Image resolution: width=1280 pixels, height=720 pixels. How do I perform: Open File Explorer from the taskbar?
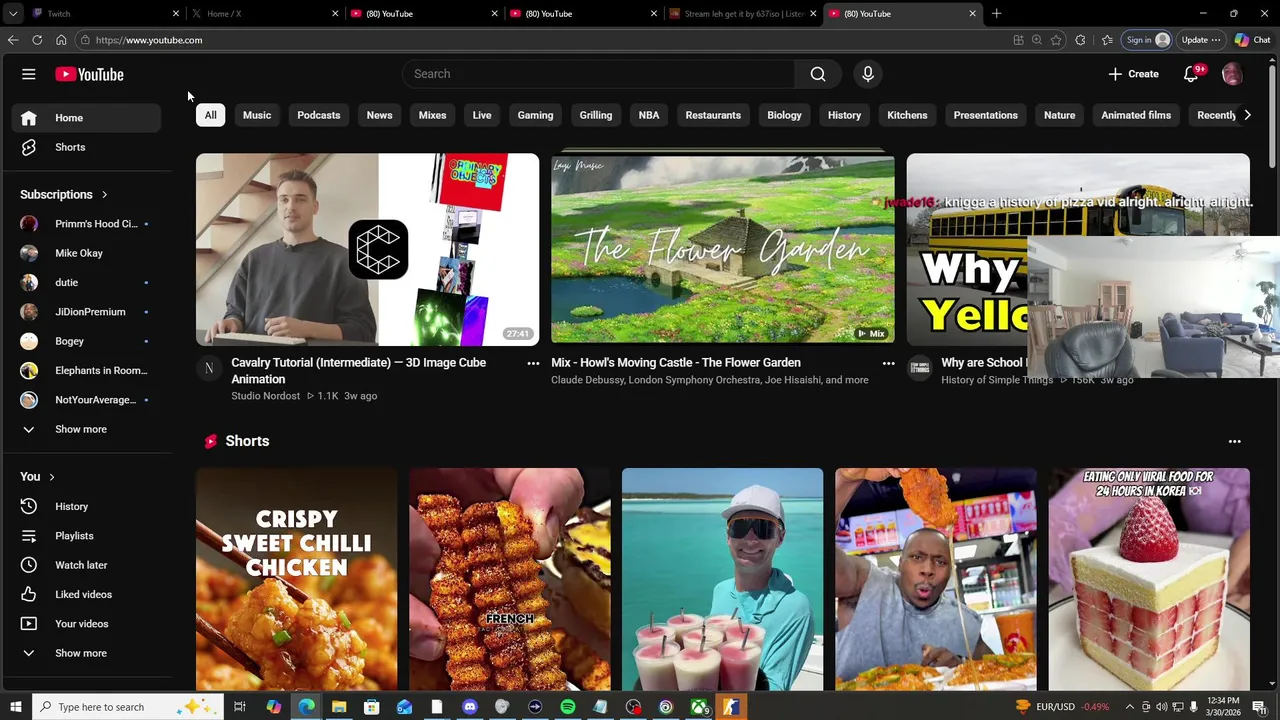point(339,707)
